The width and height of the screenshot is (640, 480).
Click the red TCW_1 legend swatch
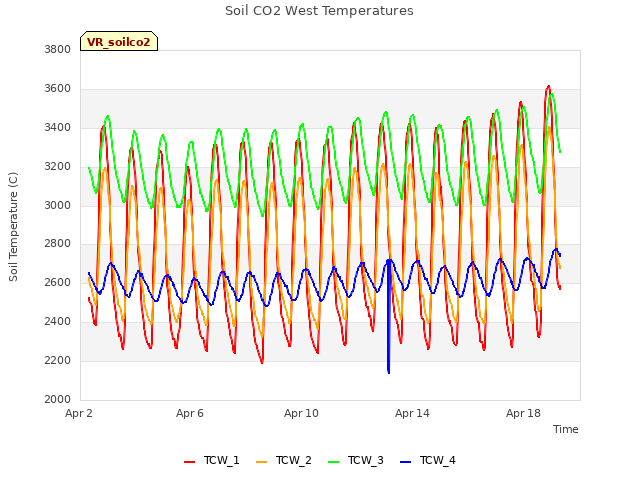[x=189, y=462]
